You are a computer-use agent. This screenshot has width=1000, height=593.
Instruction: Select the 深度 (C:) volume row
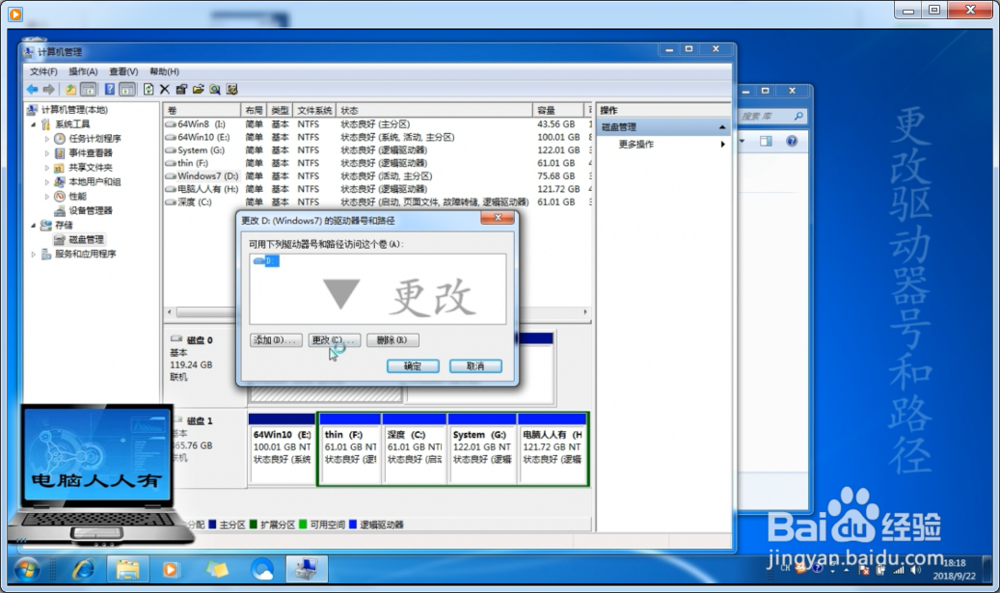click(x=376, y=202)
